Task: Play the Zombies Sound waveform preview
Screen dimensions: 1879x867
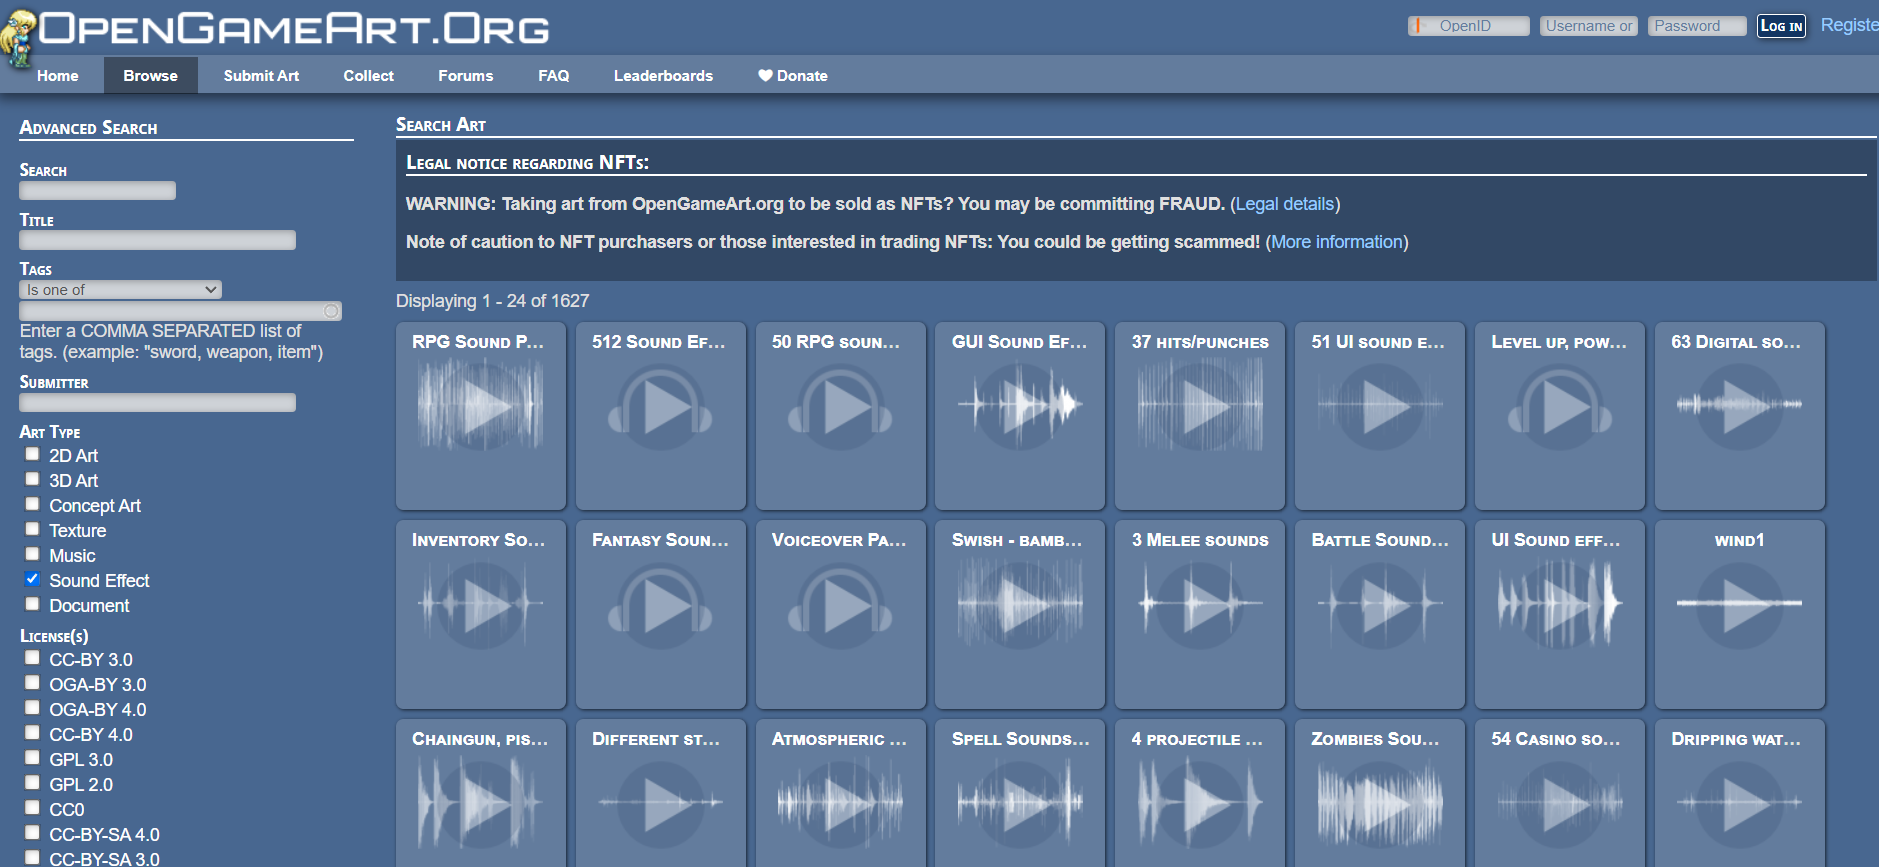Action: [x=1379, y=803]
